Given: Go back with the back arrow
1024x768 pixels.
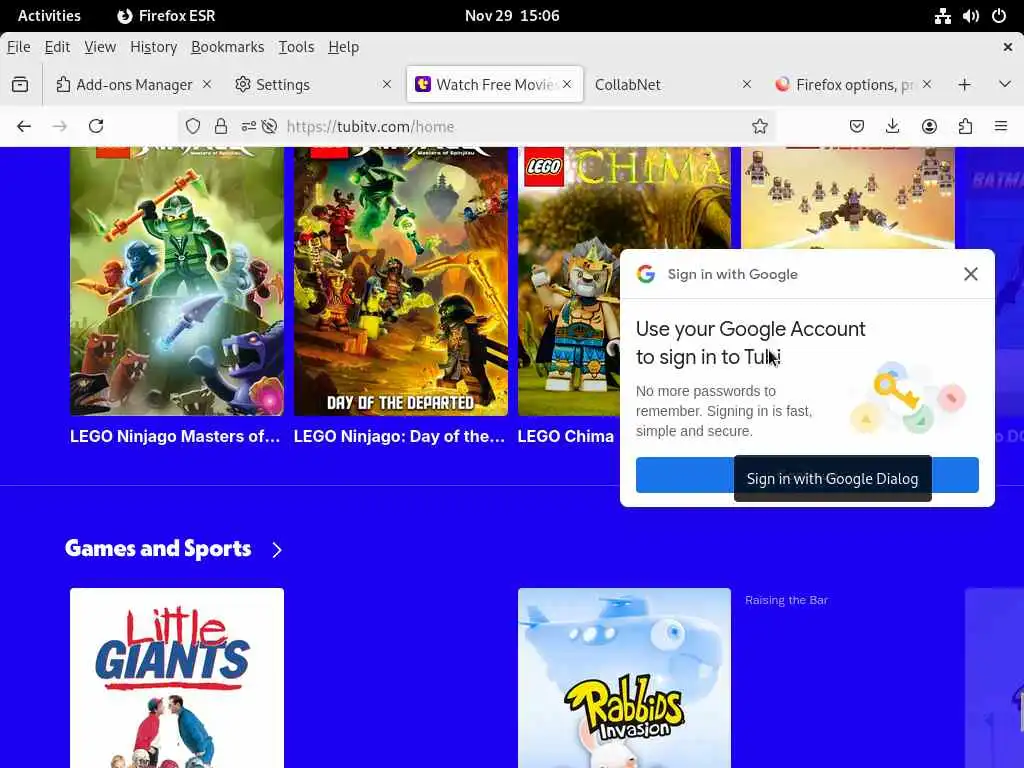Looking at the screenshot, I should (24, 126).
